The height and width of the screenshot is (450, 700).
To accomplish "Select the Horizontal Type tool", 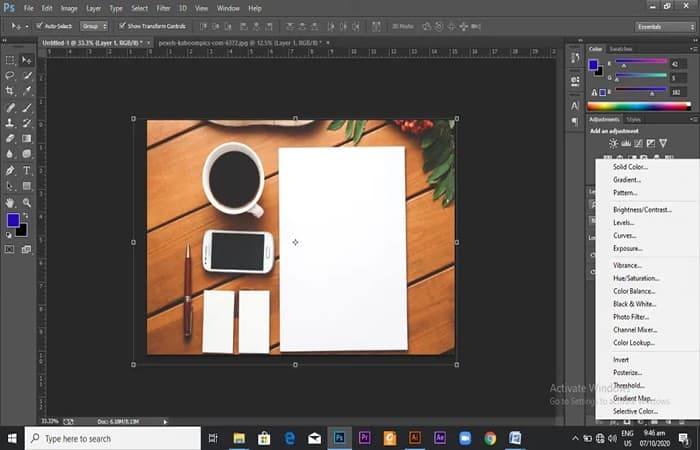I will click(x=26, y=170).
